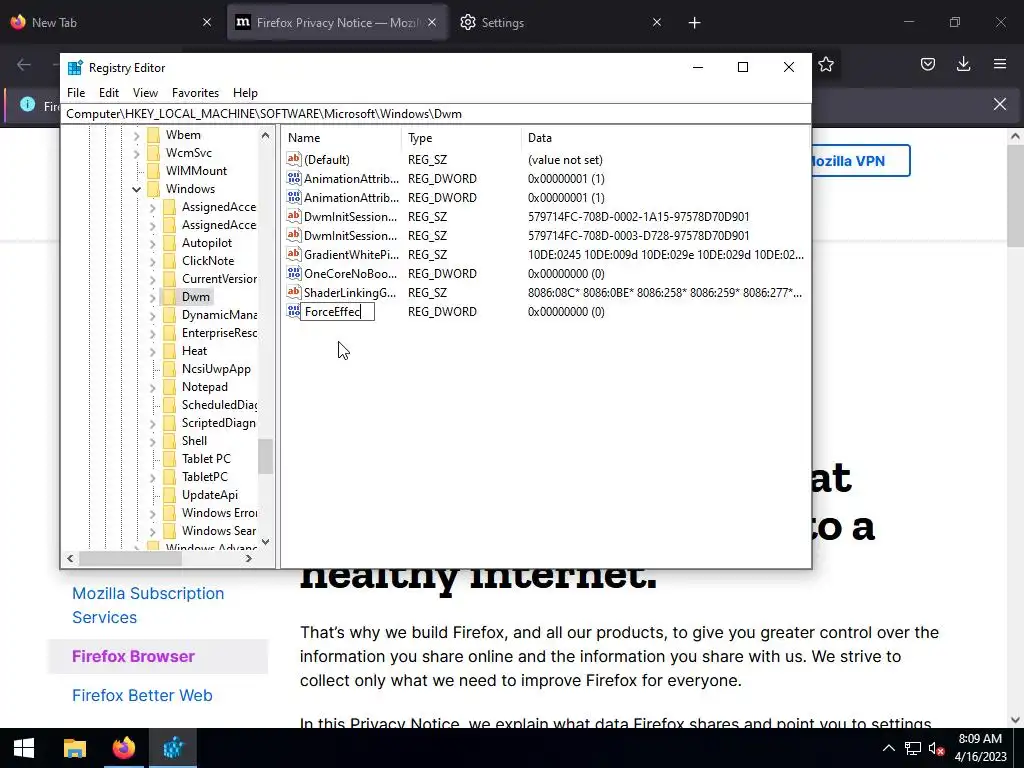The height and width of the screenshot is (768, 1024).
Task: Click the Windows folder icon in tree
Action: (153, 189)
